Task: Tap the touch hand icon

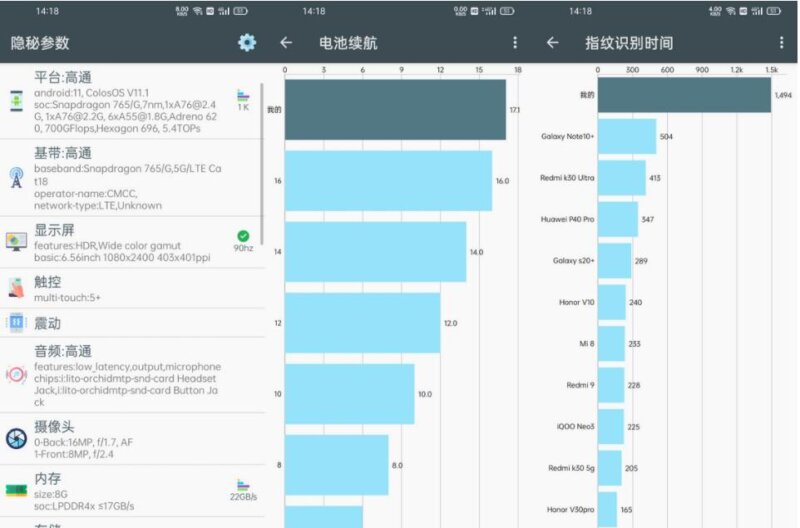Action: click(x=16, y=288)
